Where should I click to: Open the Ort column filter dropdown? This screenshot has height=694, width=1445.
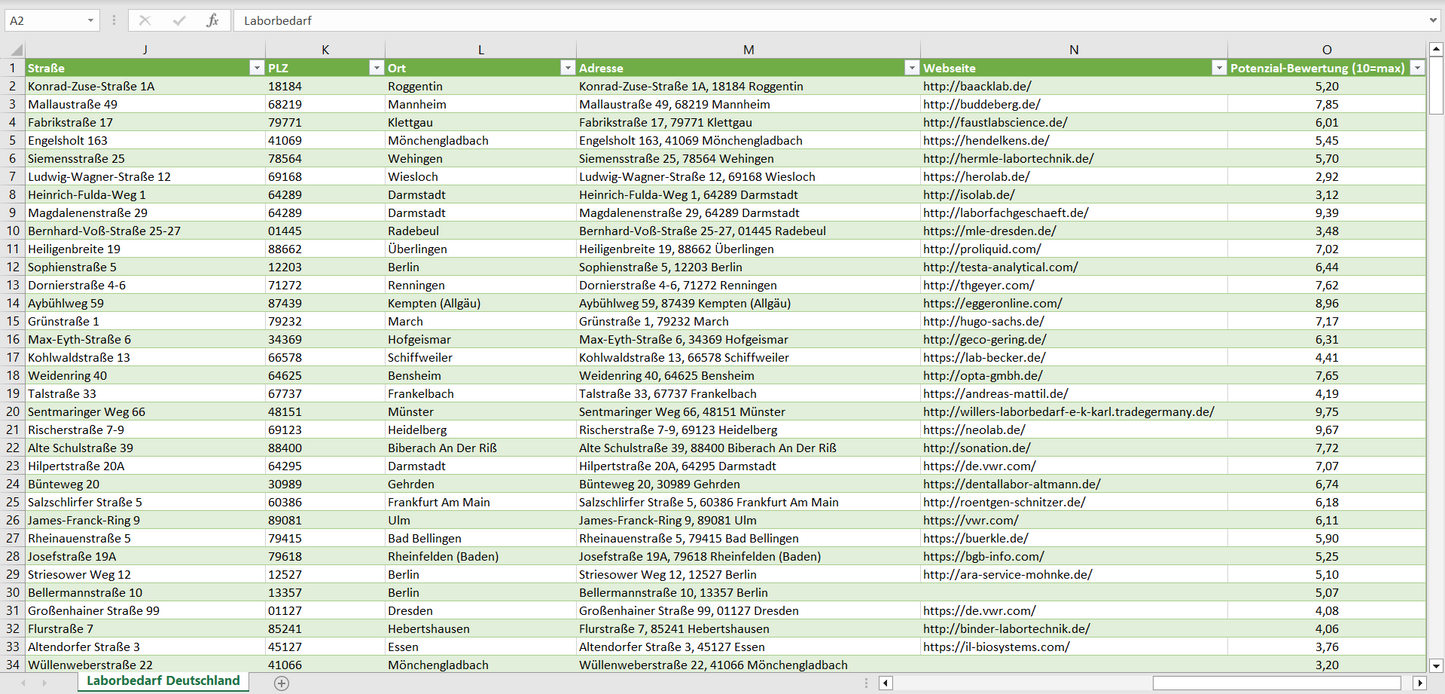567,68
